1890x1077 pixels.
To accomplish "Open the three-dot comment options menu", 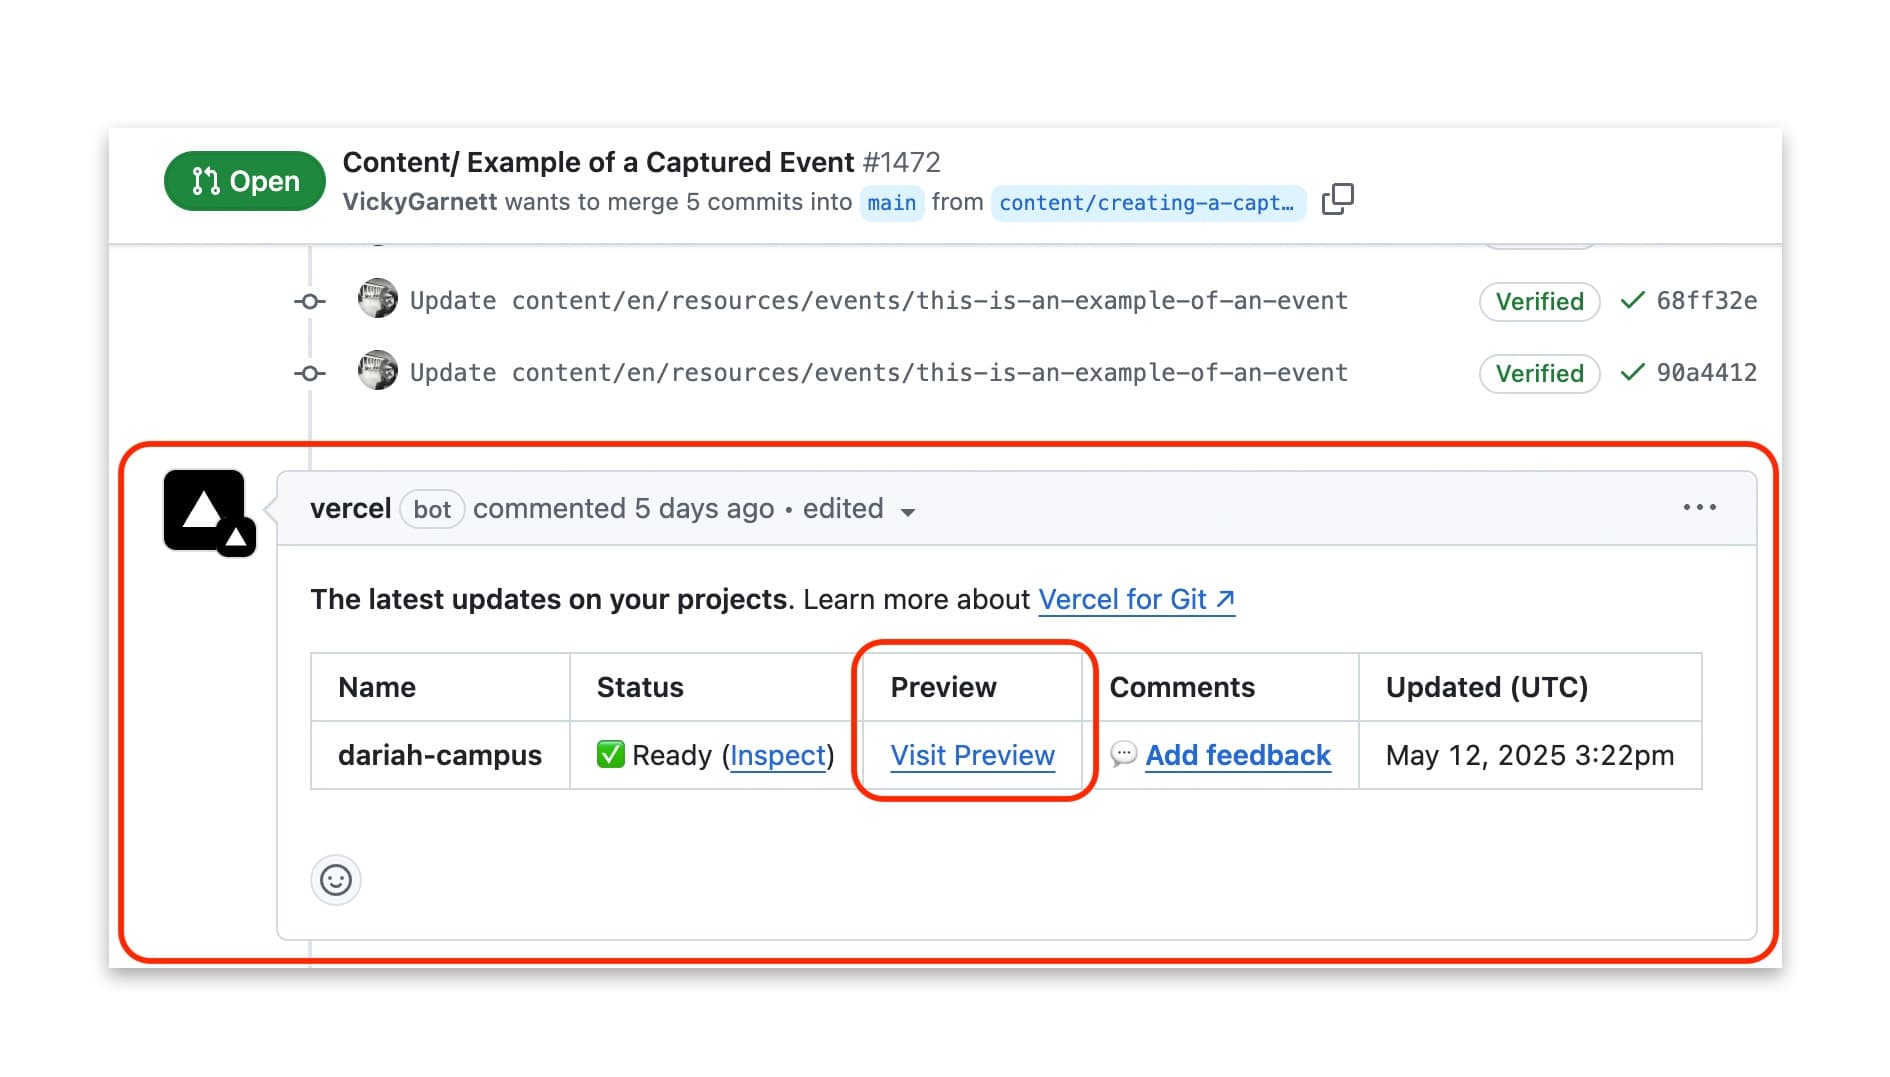I will [x=1699, y=508].
